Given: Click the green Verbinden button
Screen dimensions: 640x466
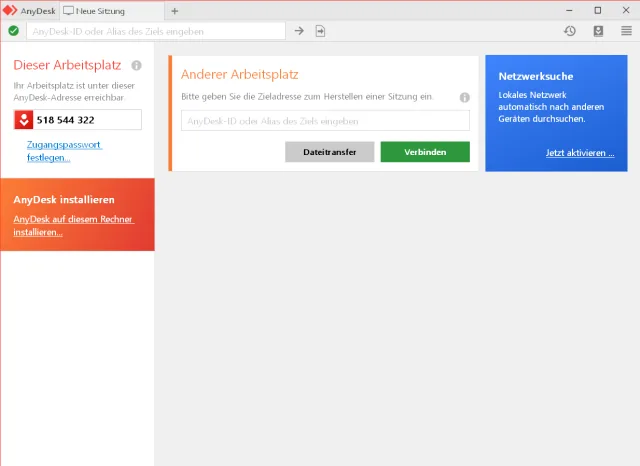Looking at the screenshot, I should tap(425, 152).
